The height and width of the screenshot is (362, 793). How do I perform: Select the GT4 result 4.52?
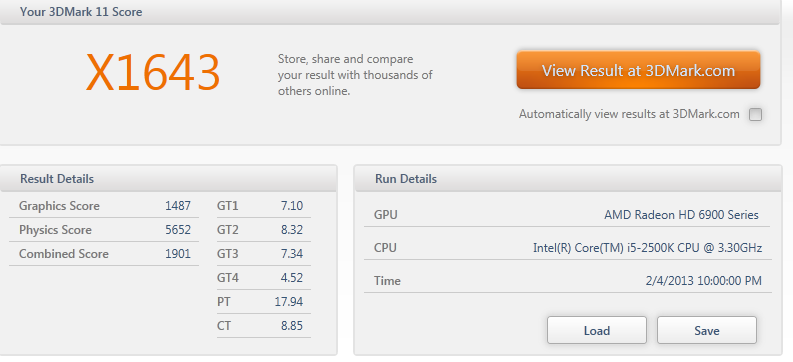[292, 278]
